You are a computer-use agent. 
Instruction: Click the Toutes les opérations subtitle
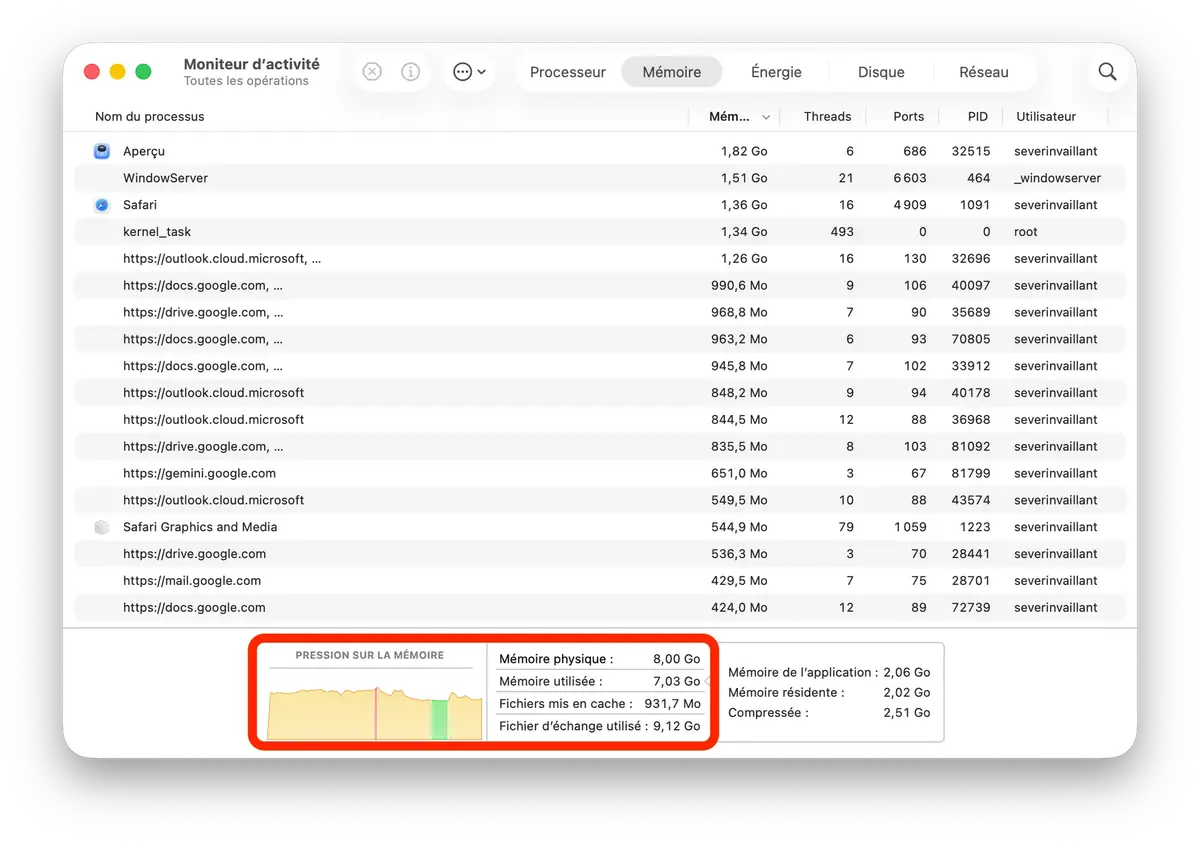pos(246,81)
